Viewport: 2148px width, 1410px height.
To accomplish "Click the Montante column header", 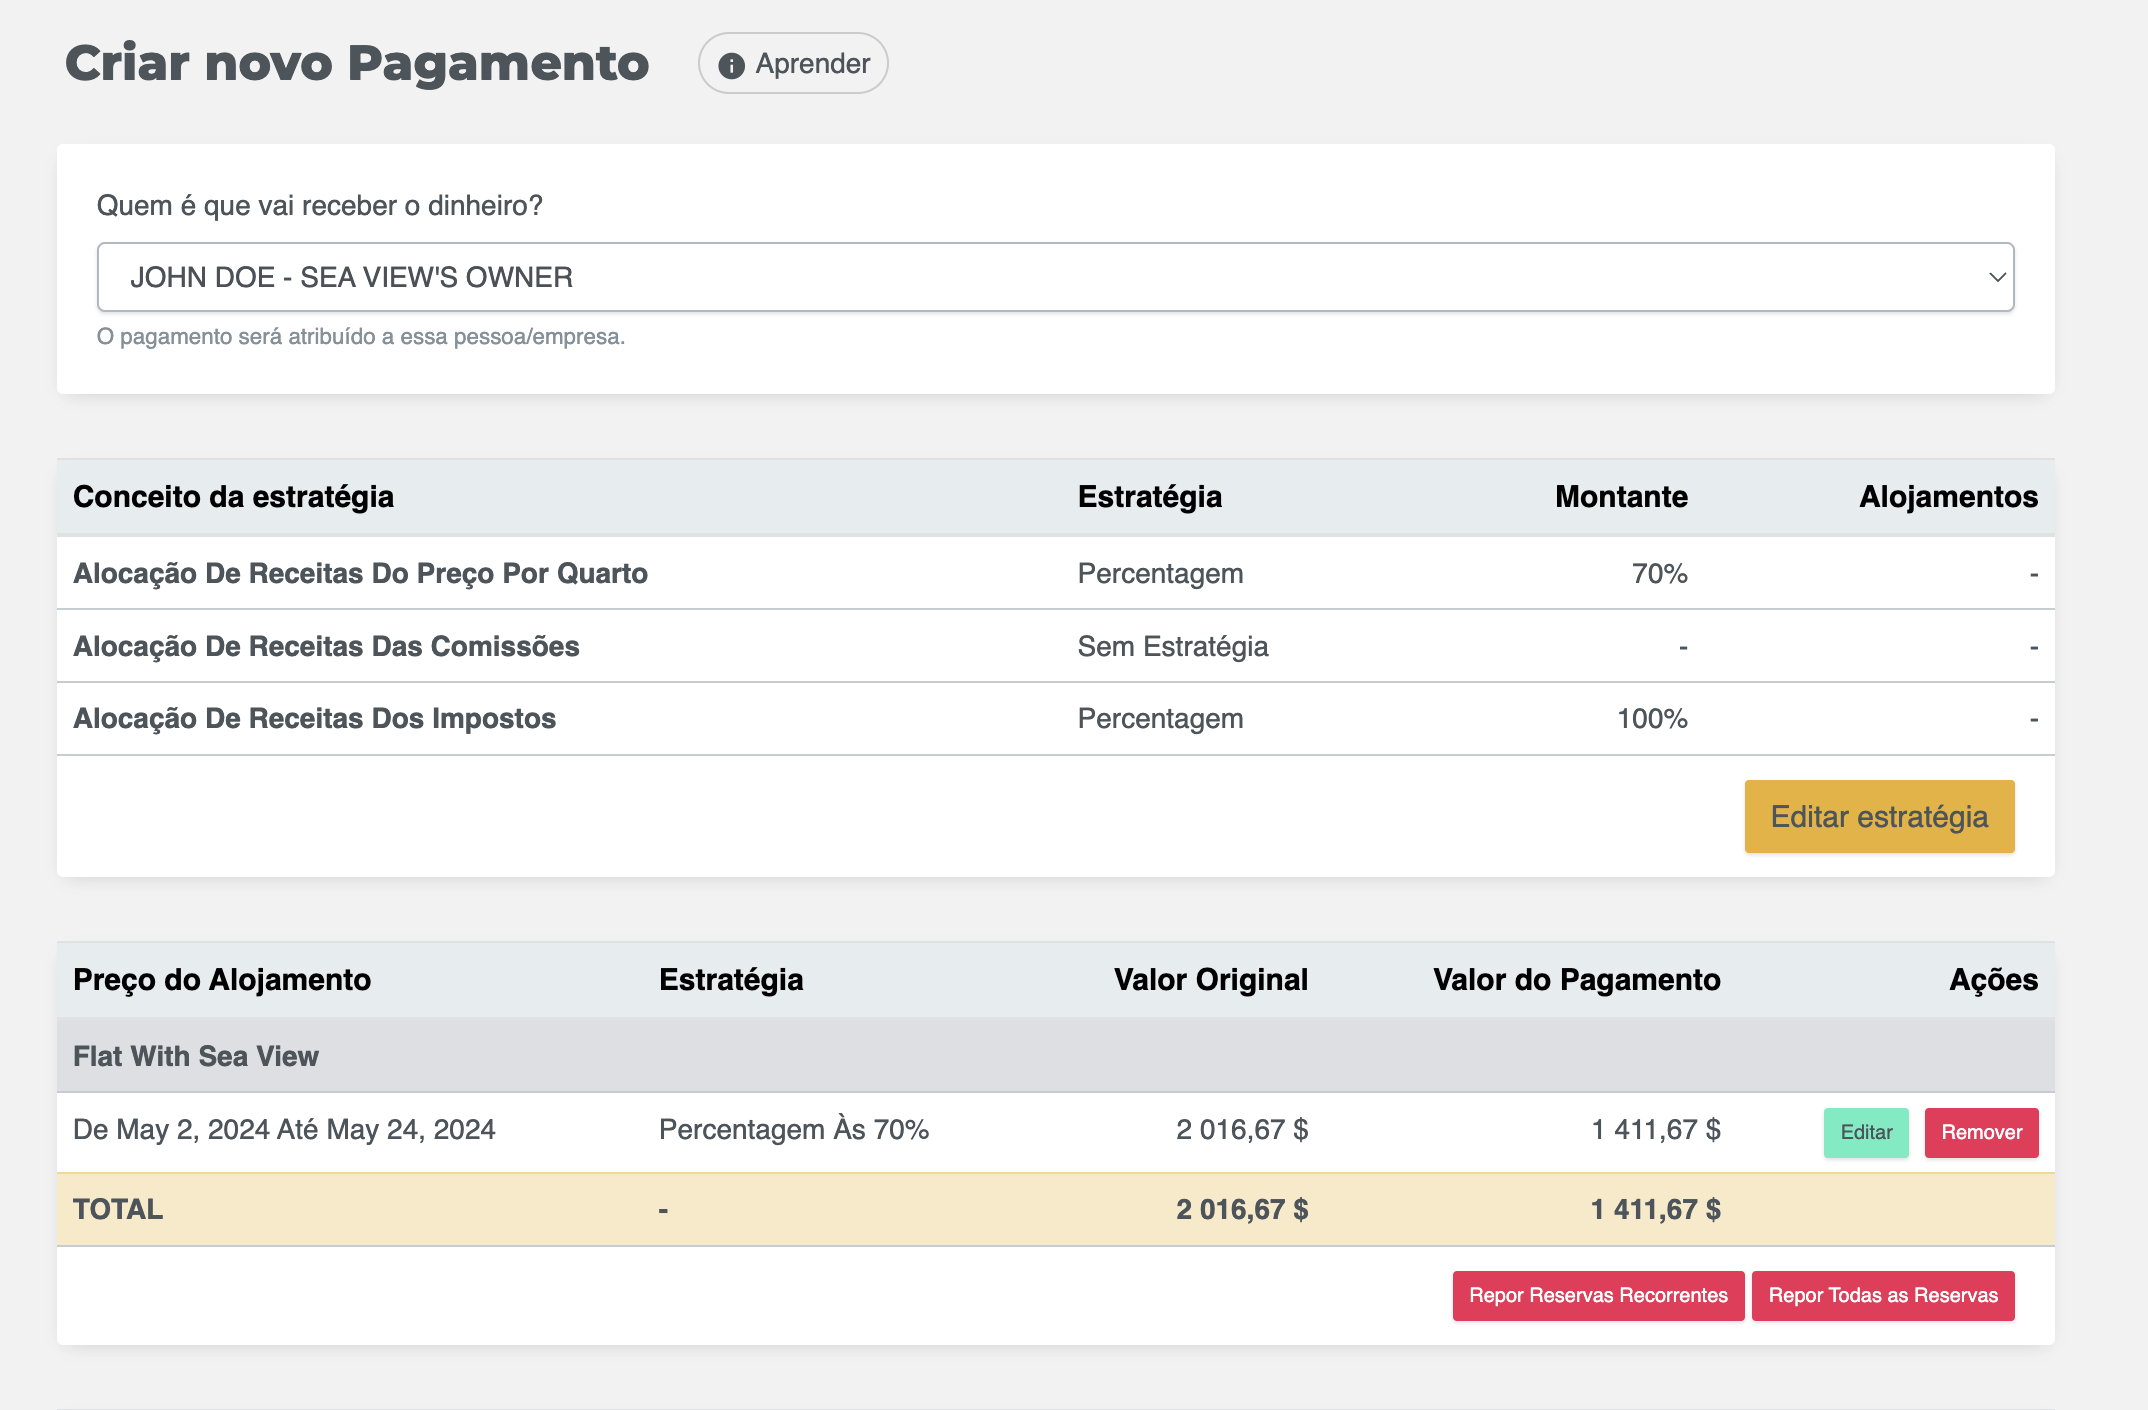I will pos(1620,497).
